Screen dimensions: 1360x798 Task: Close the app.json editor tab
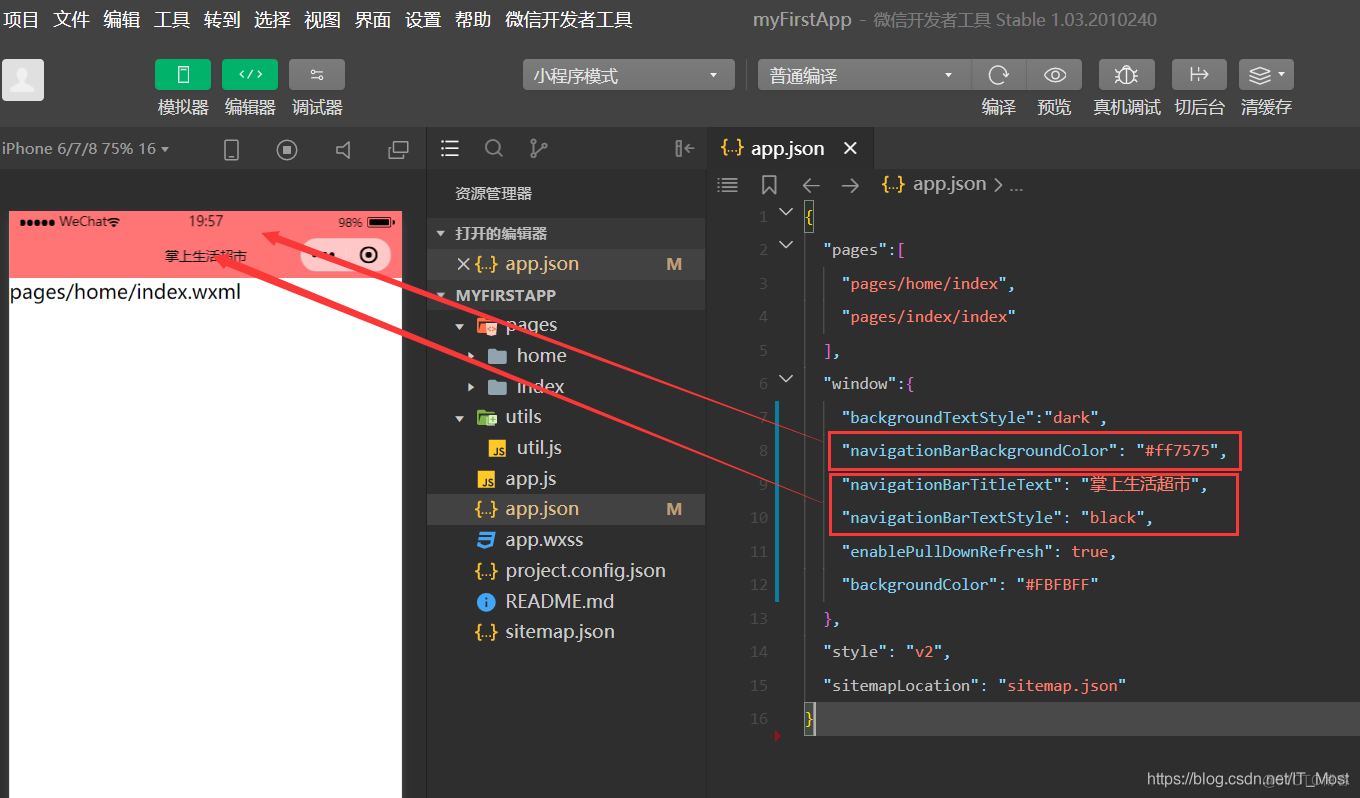(850, 148)
